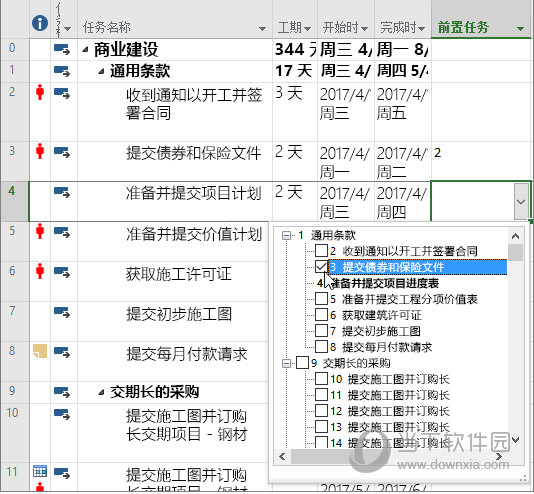
Task: Open 开始时间 column filter dropdown
Action: coord(364,29)
